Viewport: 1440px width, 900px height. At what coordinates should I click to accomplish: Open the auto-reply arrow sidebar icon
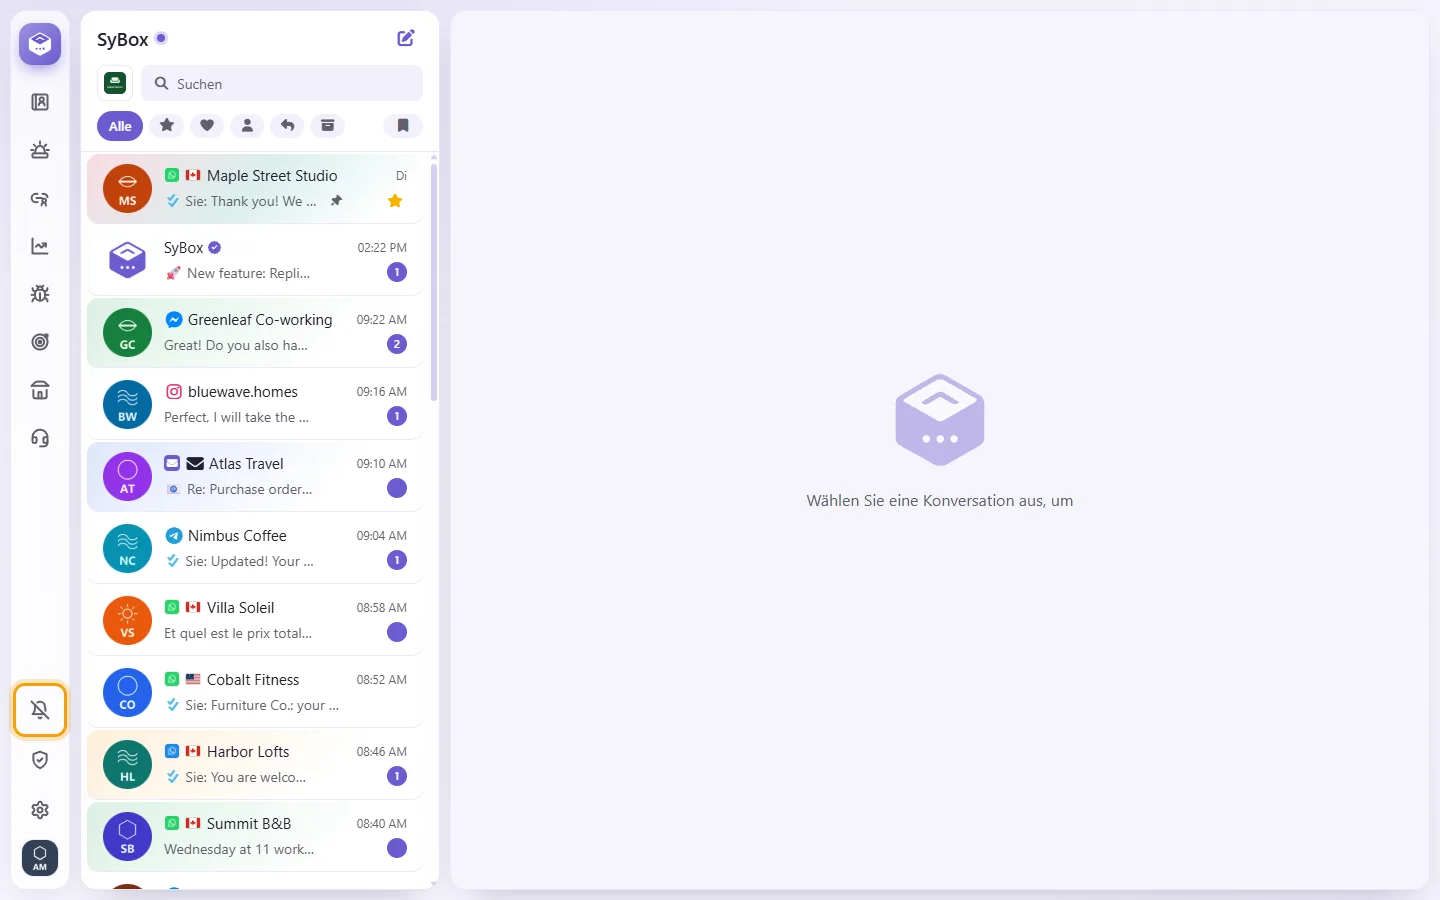(x=40, y=198)
